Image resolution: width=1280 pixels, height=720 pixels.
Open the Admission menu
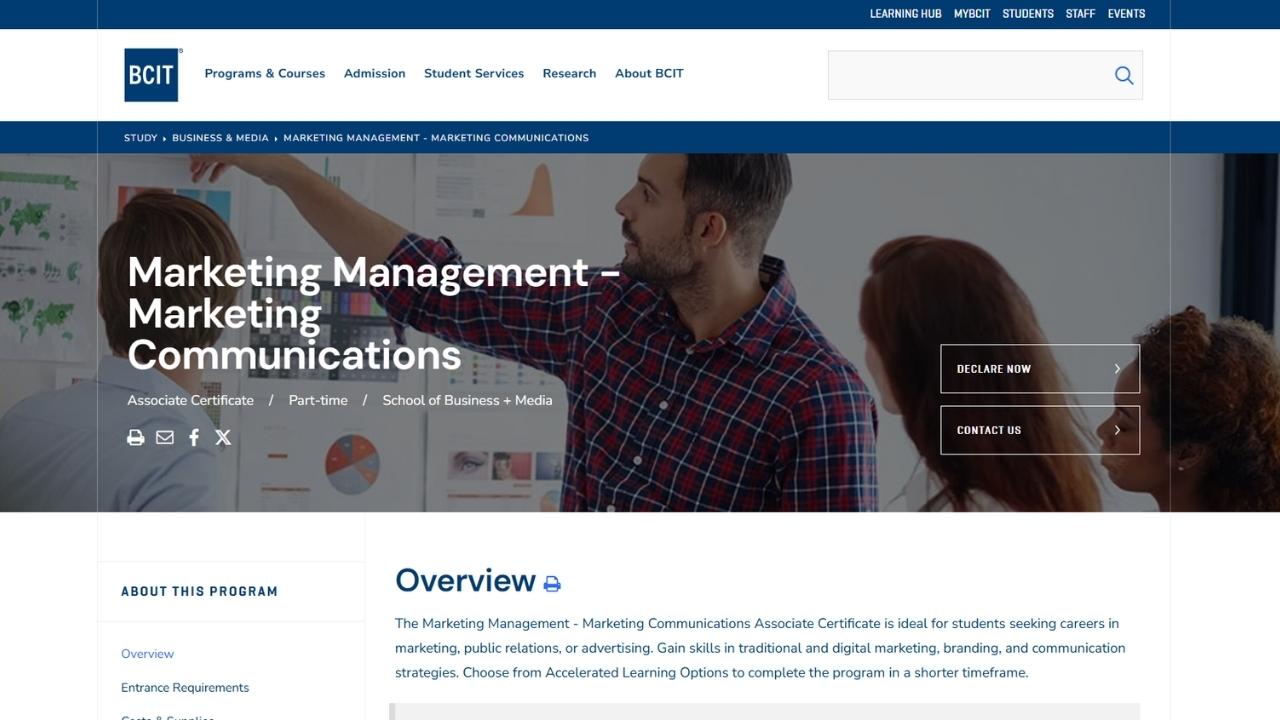375,73
